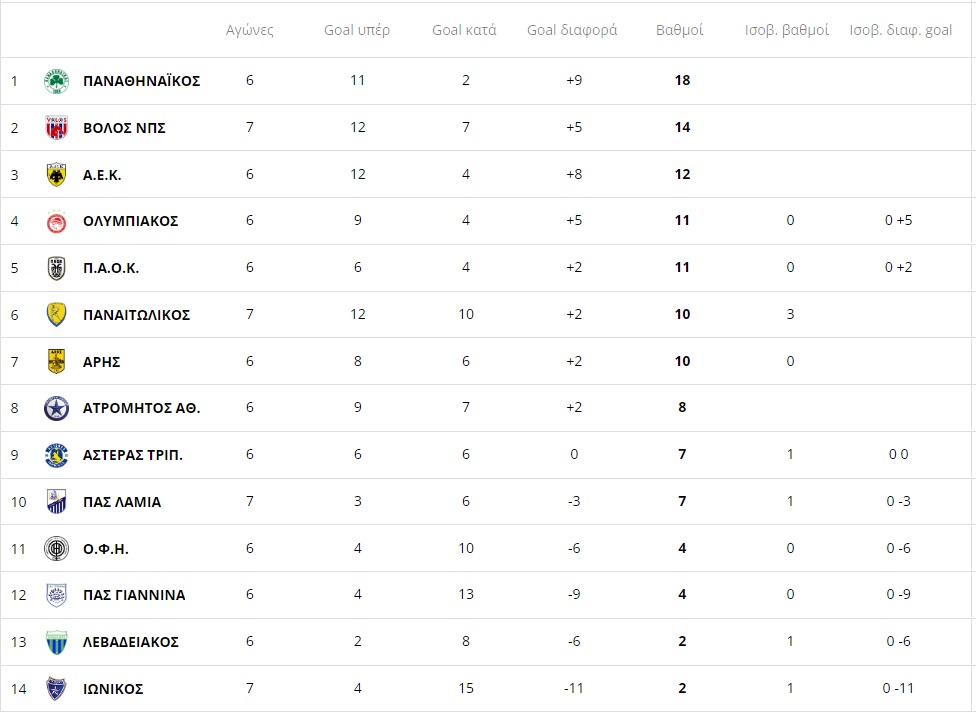Select the Ο.Φ.Η. club badge
The width and height of the screenshot is (976, 712).
tap(57, 548)
